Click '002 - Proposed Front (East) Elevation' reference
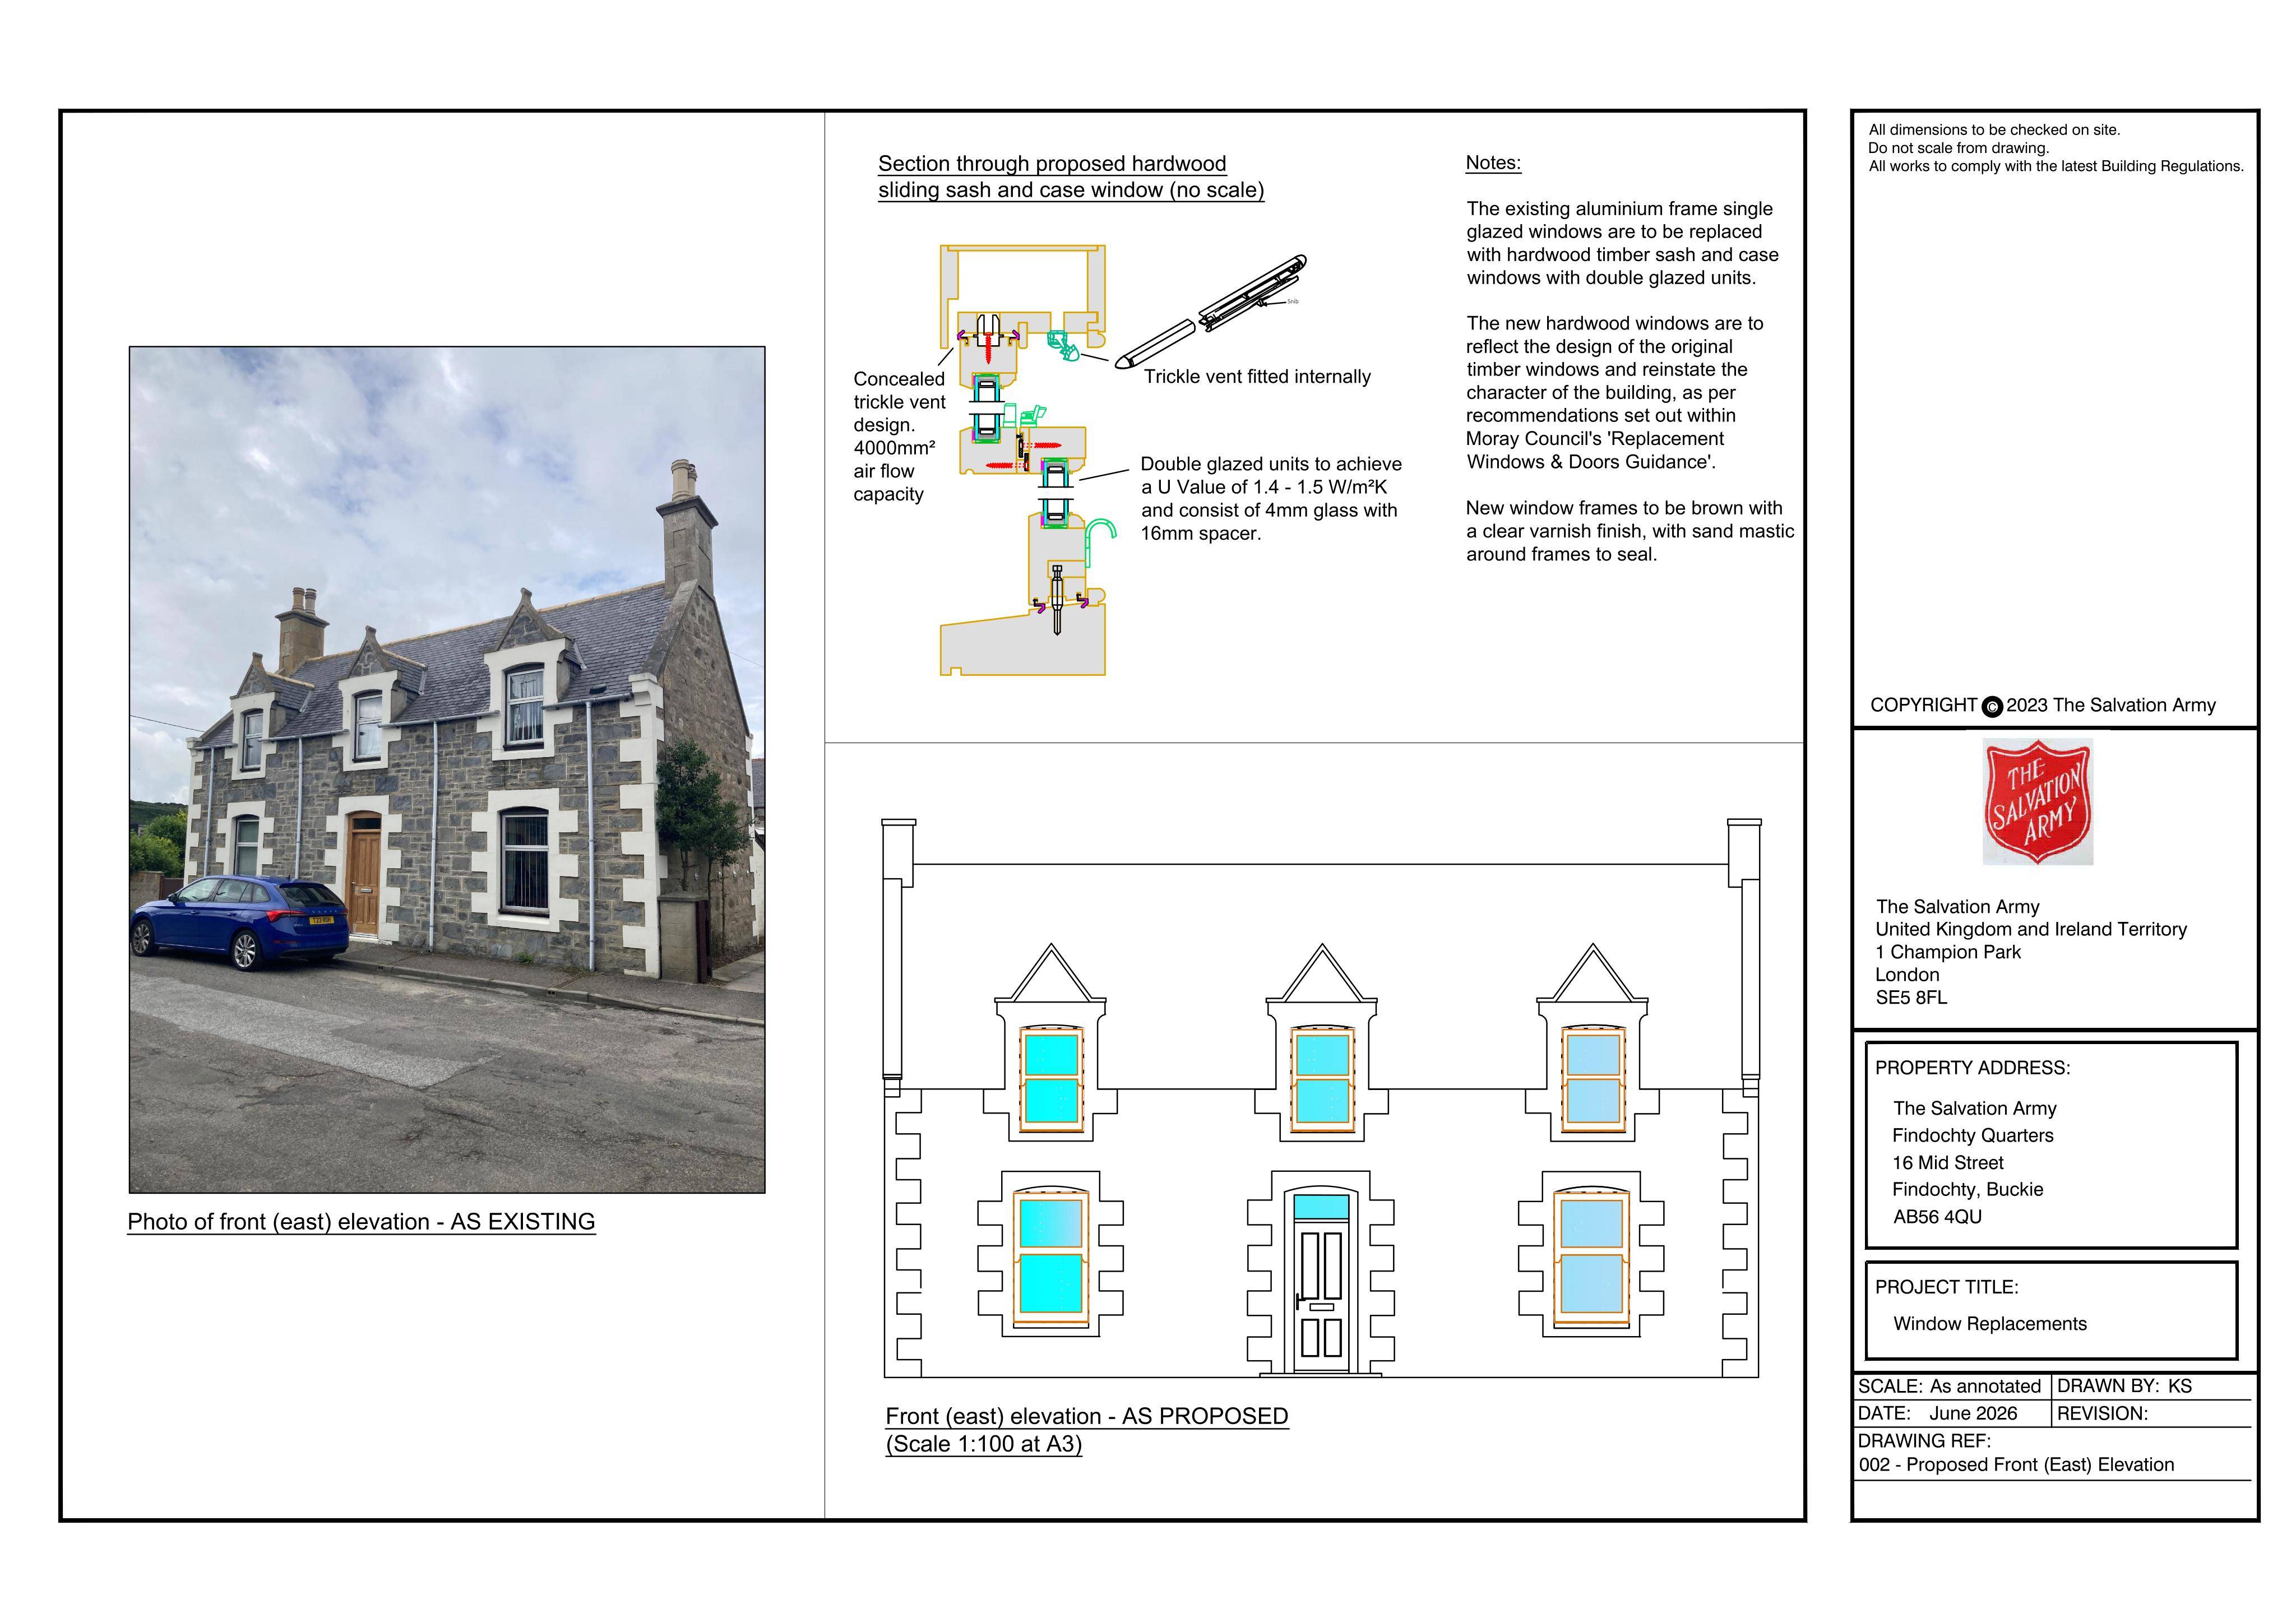Image resolution: width=2296 pixels, height=1623 pixels. tap(2017, 1465)
